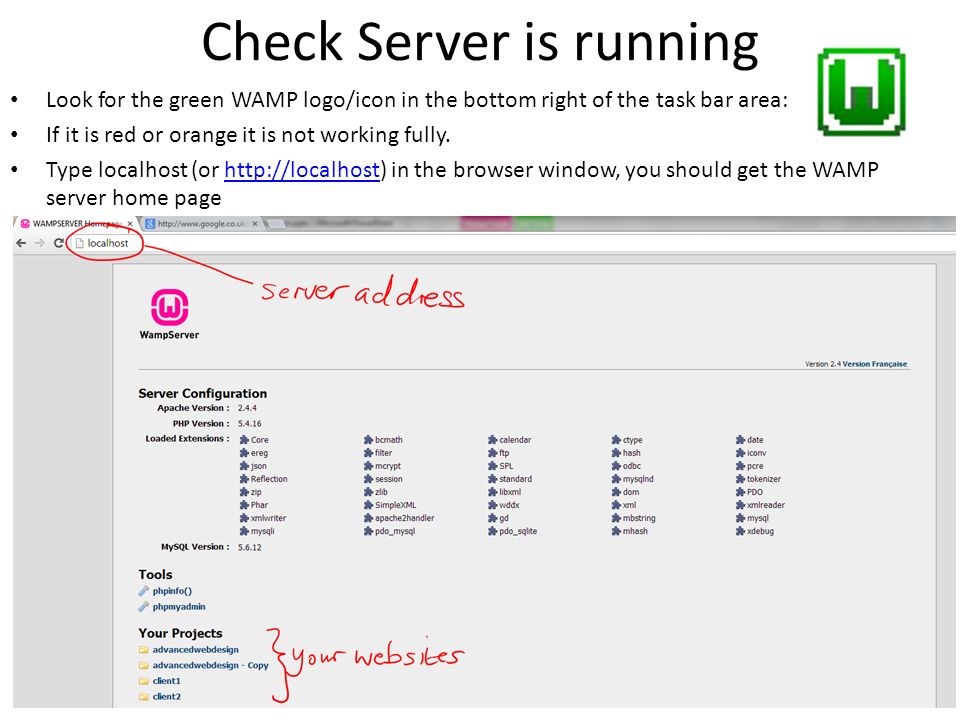
Task: Select the MySQL version value 5.6.12
Action: tap(249, 547)
